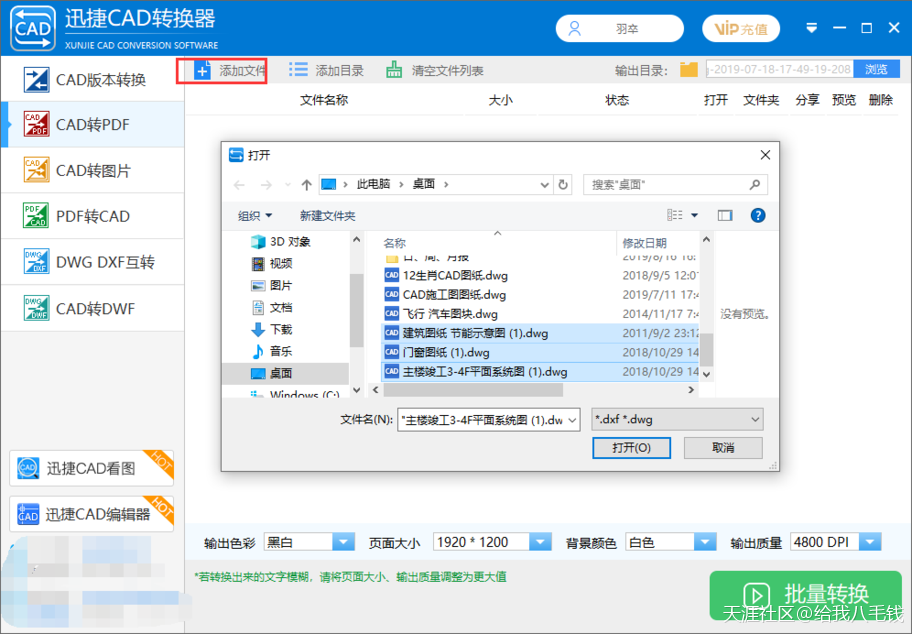Click the 添加目录 list icon
Image resolution: width=912 pixels, height=634 pixels.
tap(298, 70)
